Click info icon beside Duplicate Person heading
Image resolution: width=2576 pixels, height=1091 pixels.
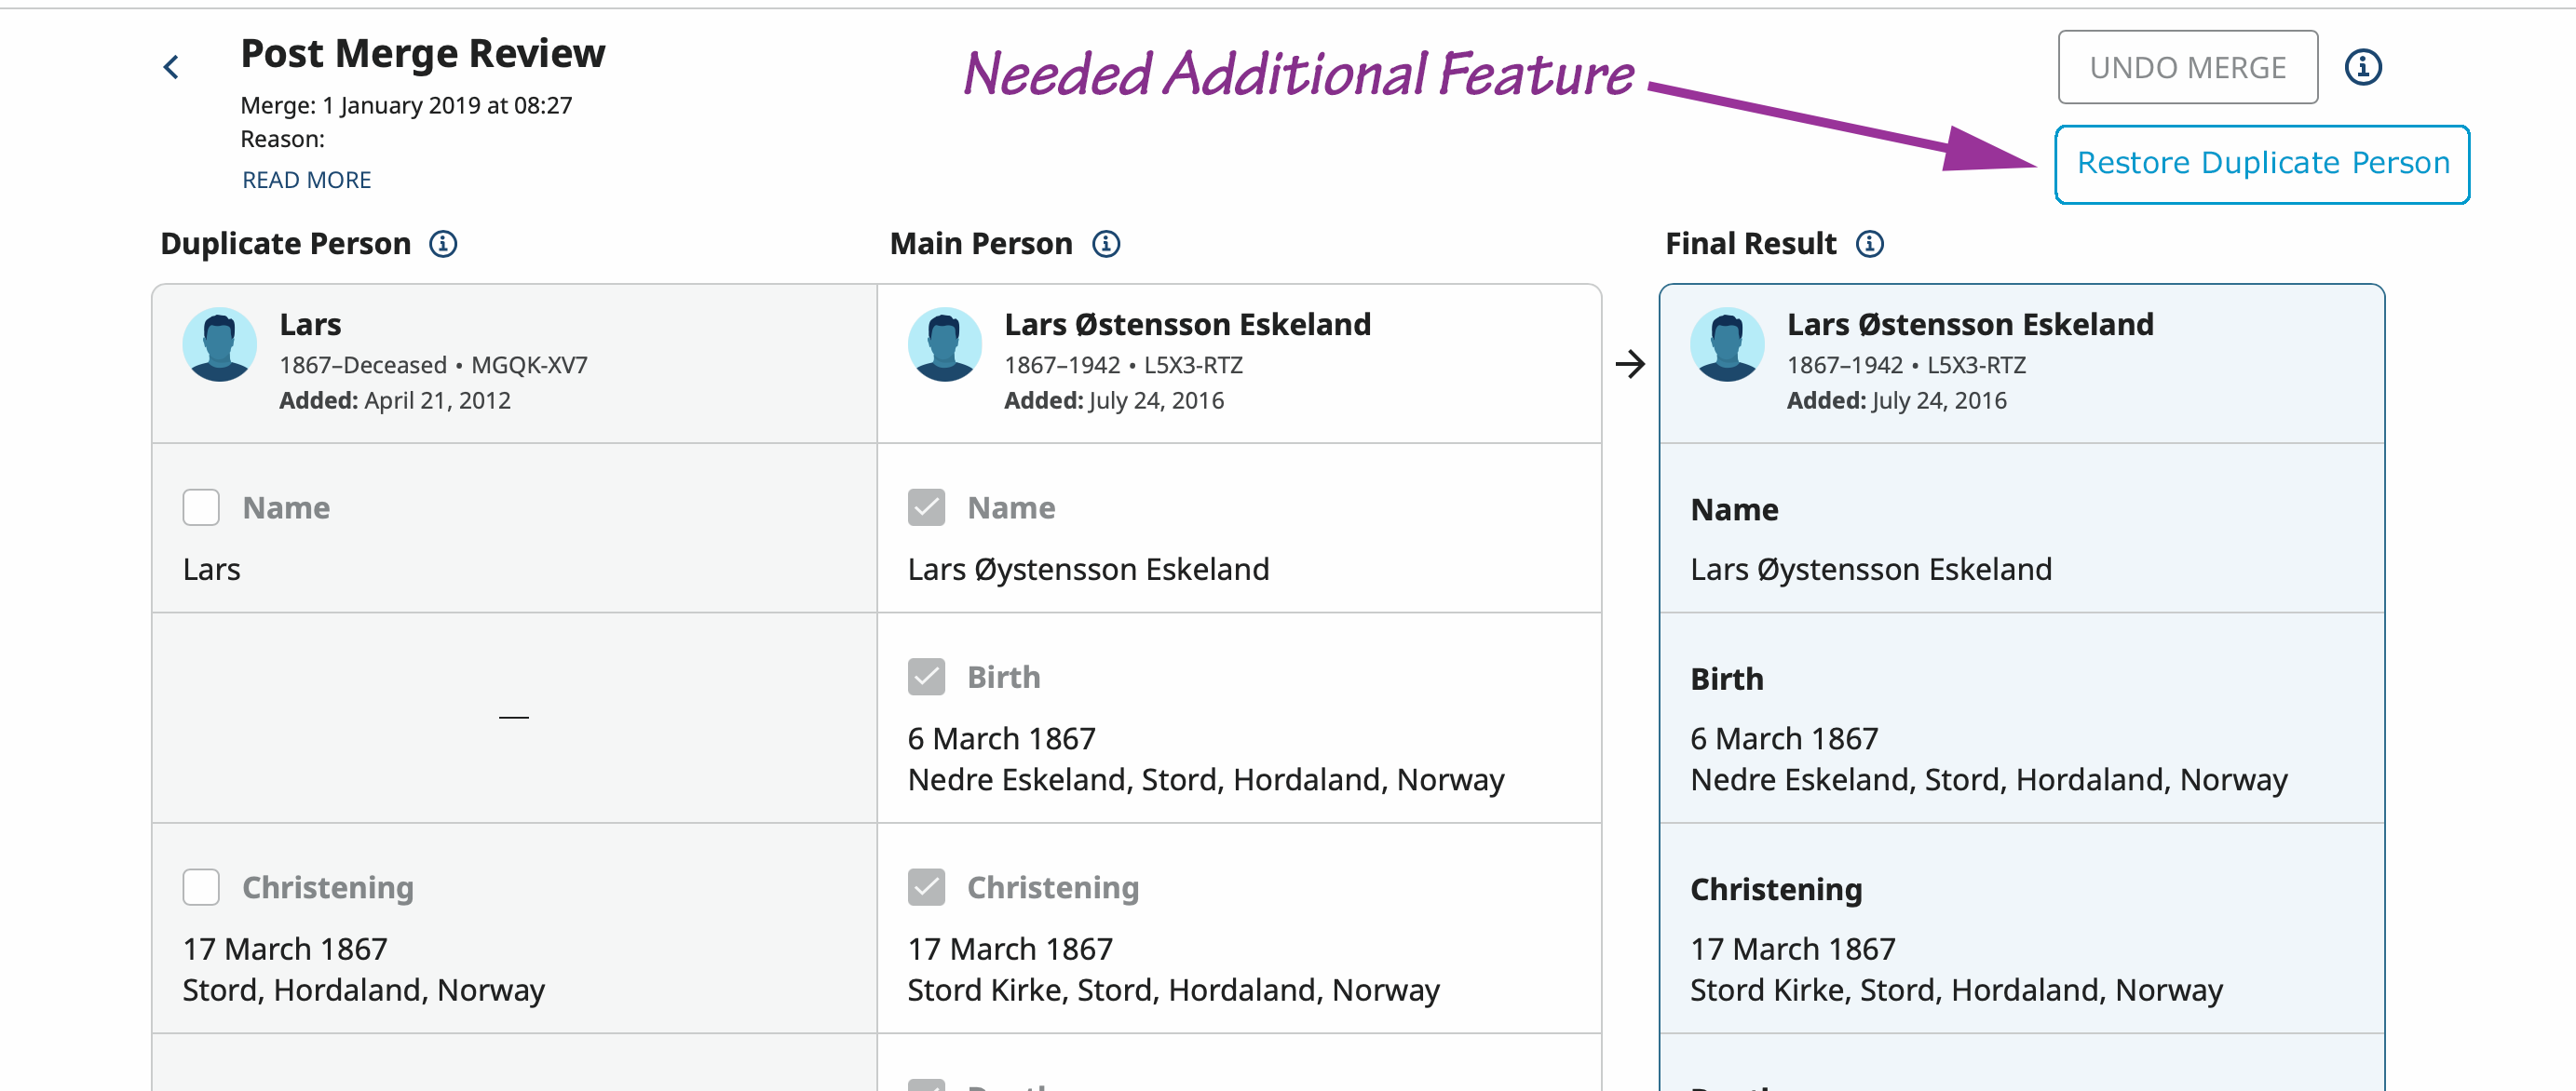443,244
